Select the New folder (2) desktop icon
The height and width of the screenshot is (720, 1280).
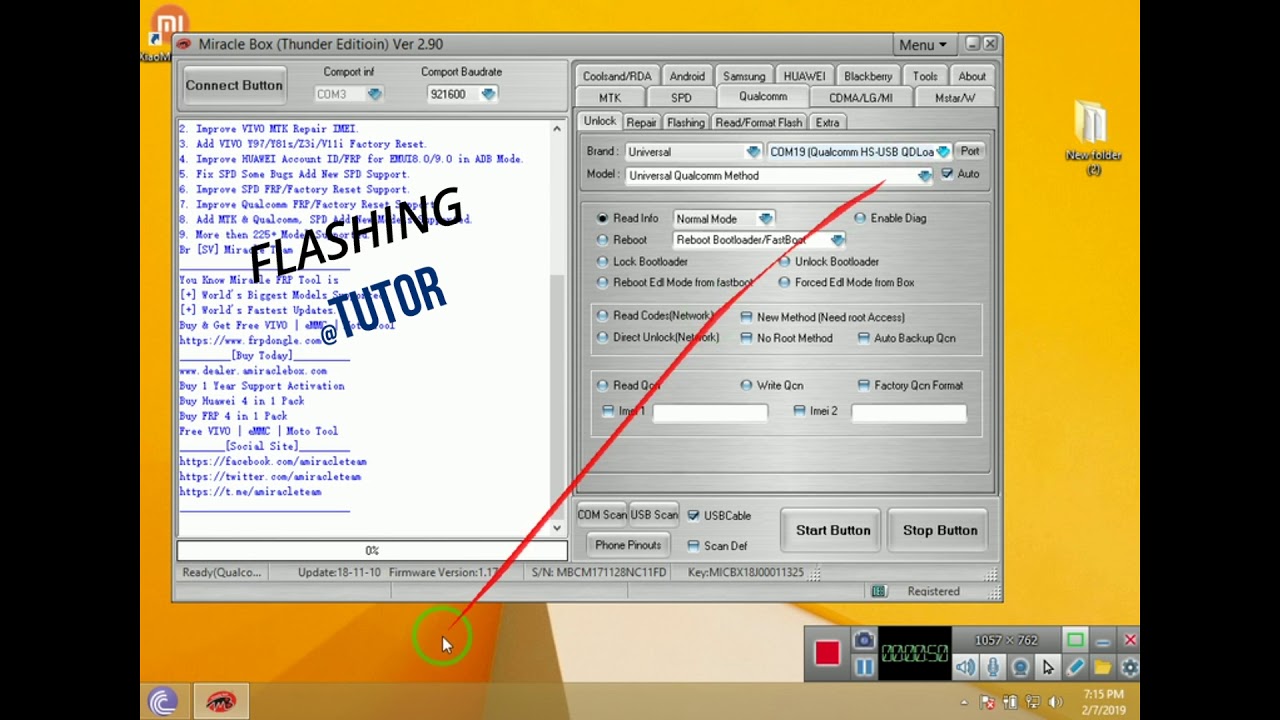point(1092,137)
